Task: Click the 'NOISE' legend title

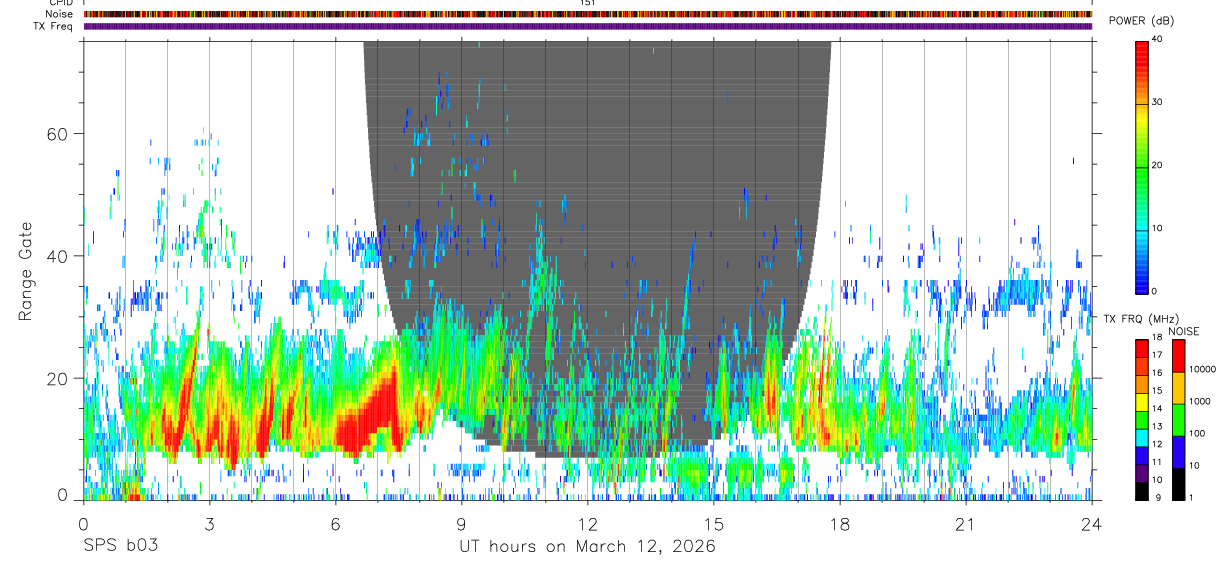Action: click(1183, 331)
